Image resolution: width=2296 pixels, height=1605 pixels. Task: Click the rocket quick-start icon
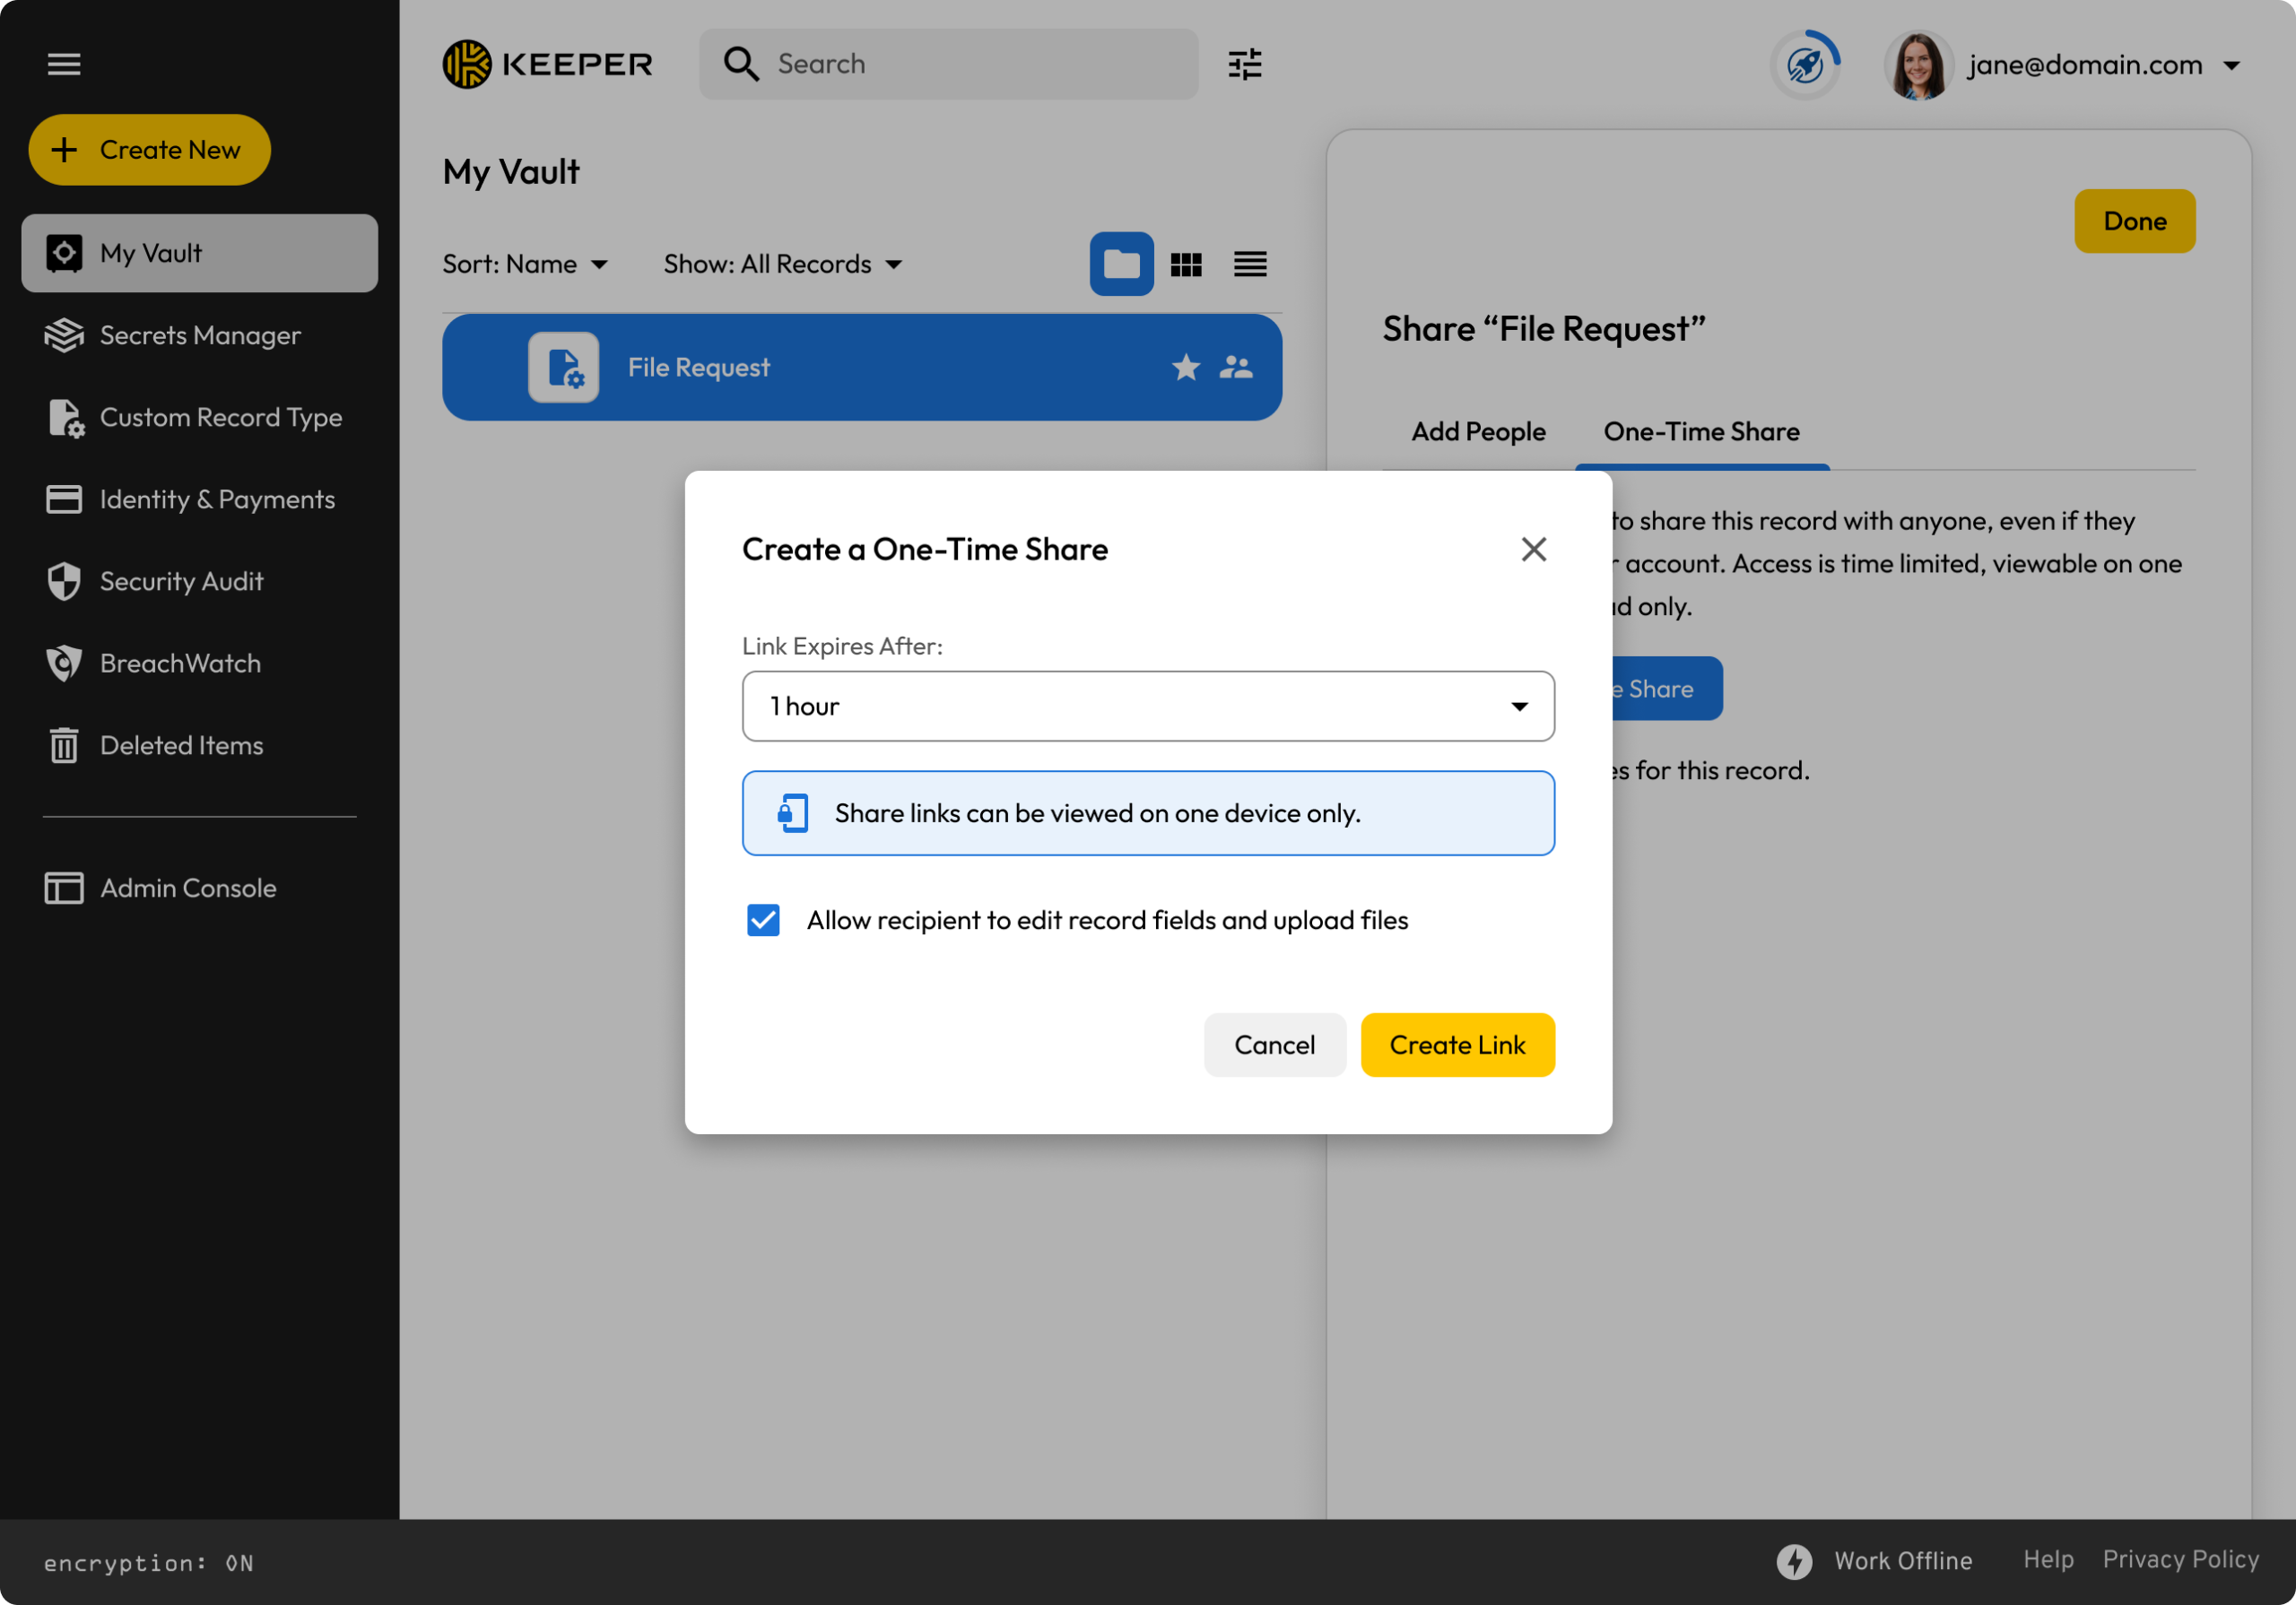click(1805, 65)
